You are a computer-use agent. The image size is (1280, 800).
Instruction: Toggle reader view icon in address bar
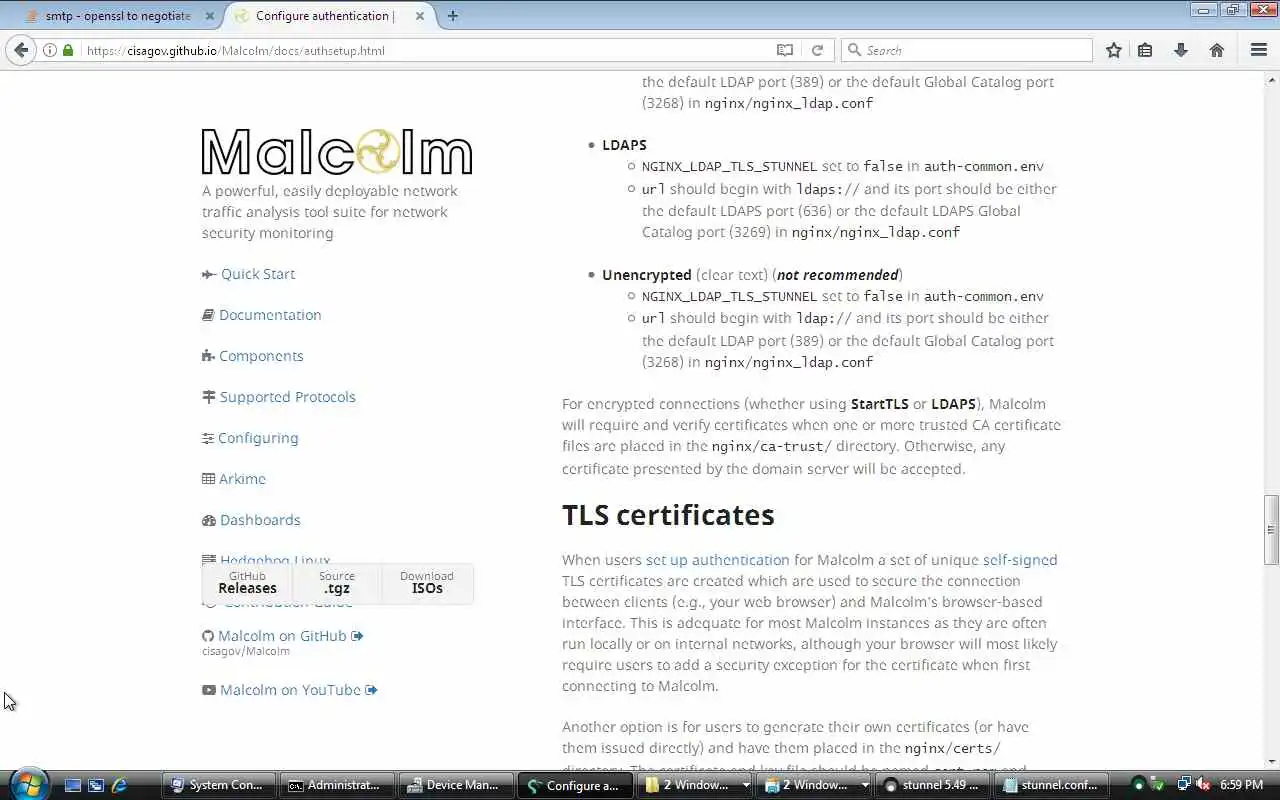[785, 50]
